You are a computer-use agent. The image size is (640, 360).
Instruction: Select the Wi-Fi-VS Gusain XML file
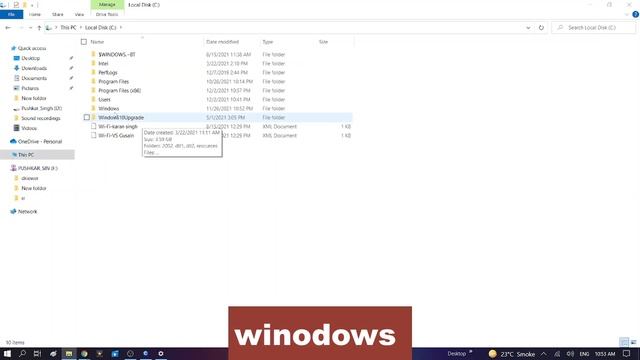pos(116,136)
